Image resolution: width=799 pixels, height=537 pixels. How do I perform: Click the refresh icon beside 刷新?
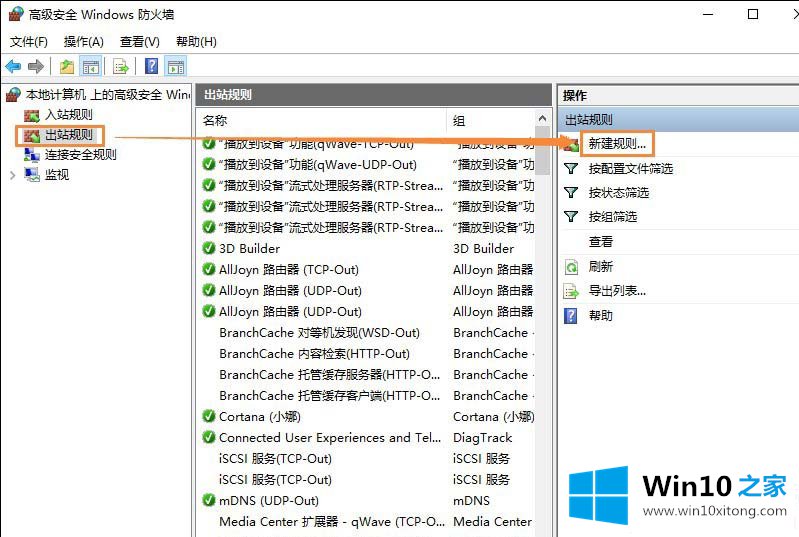571,266
